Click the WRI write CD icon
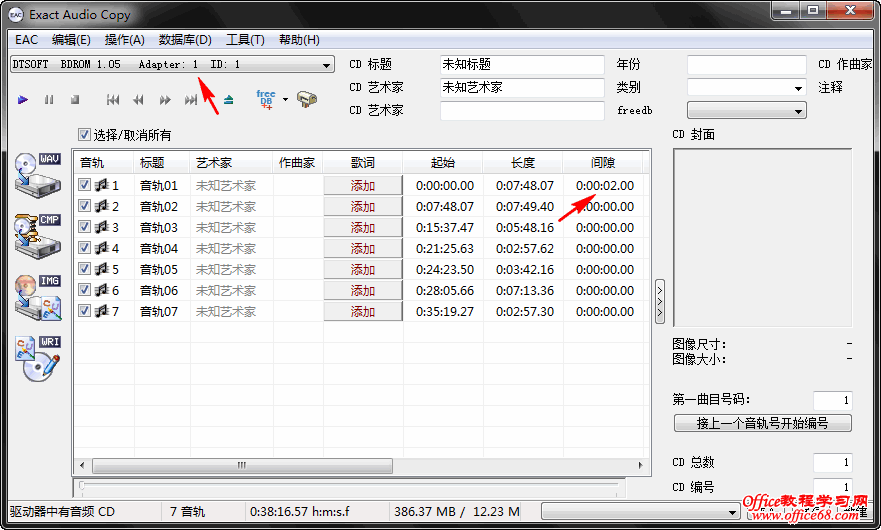 (x=38, y=359)
